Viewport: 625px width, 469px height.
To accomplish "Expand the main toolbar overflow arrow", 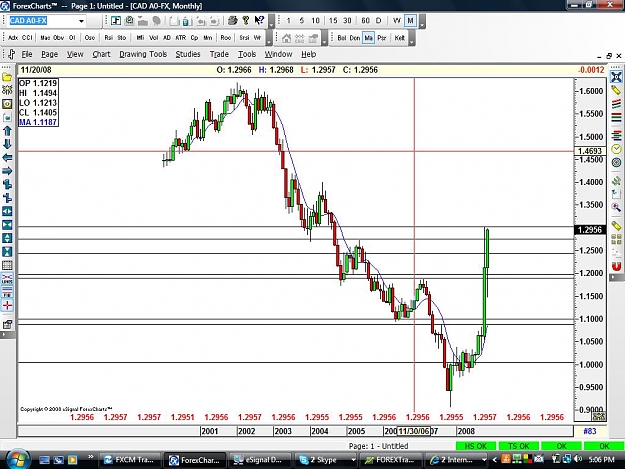I will click(x=271, y=21).
